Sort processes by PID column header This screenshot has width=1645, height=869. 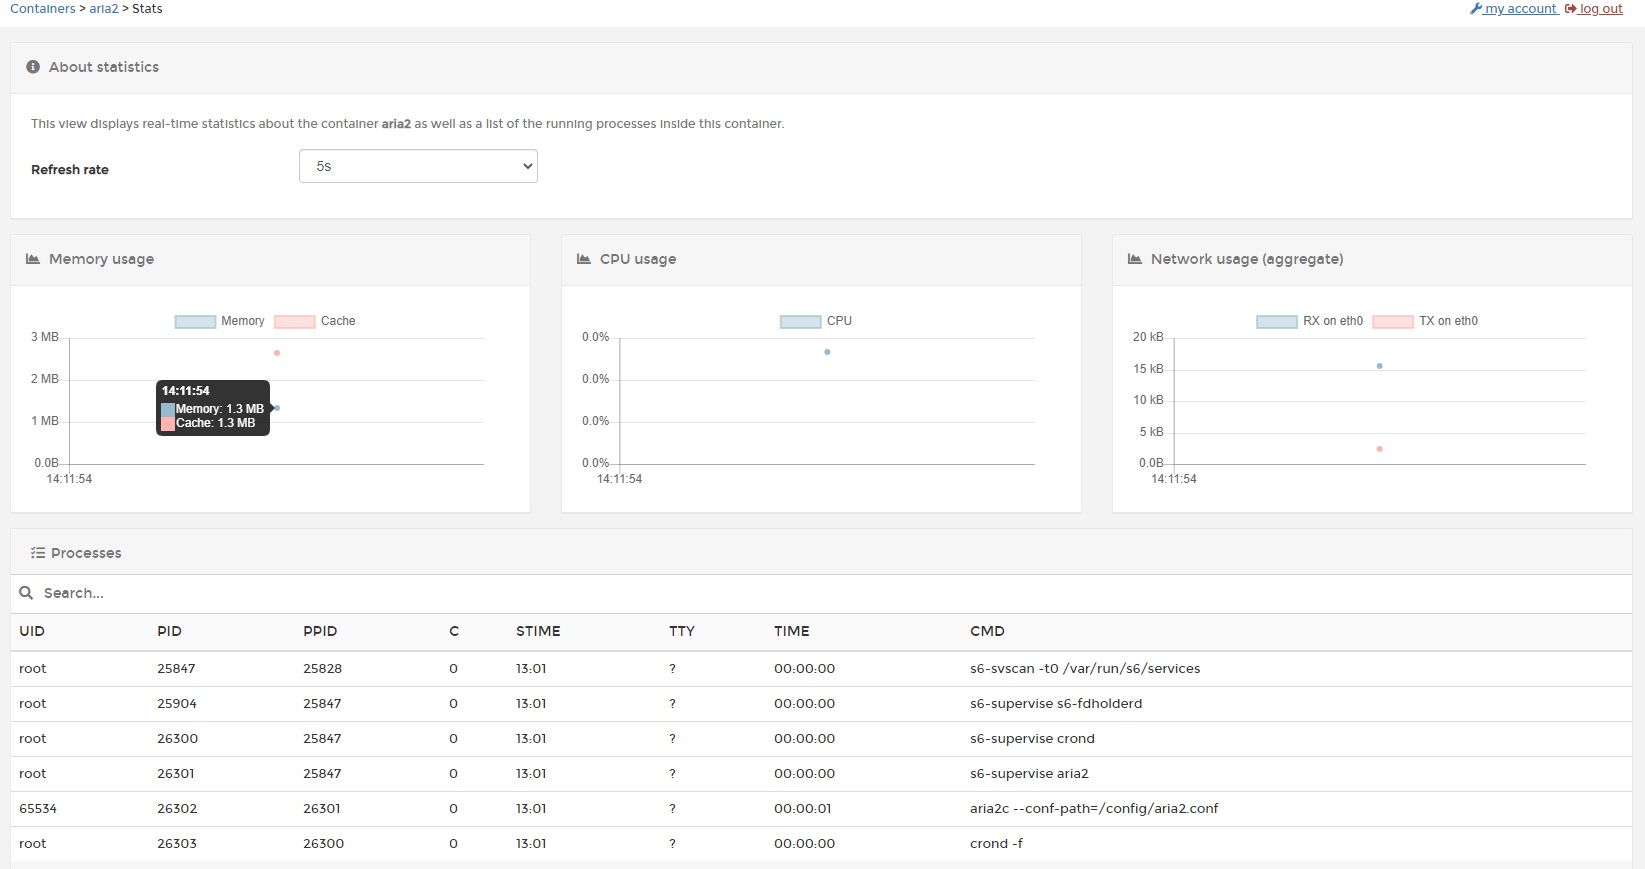pos(169,631)
